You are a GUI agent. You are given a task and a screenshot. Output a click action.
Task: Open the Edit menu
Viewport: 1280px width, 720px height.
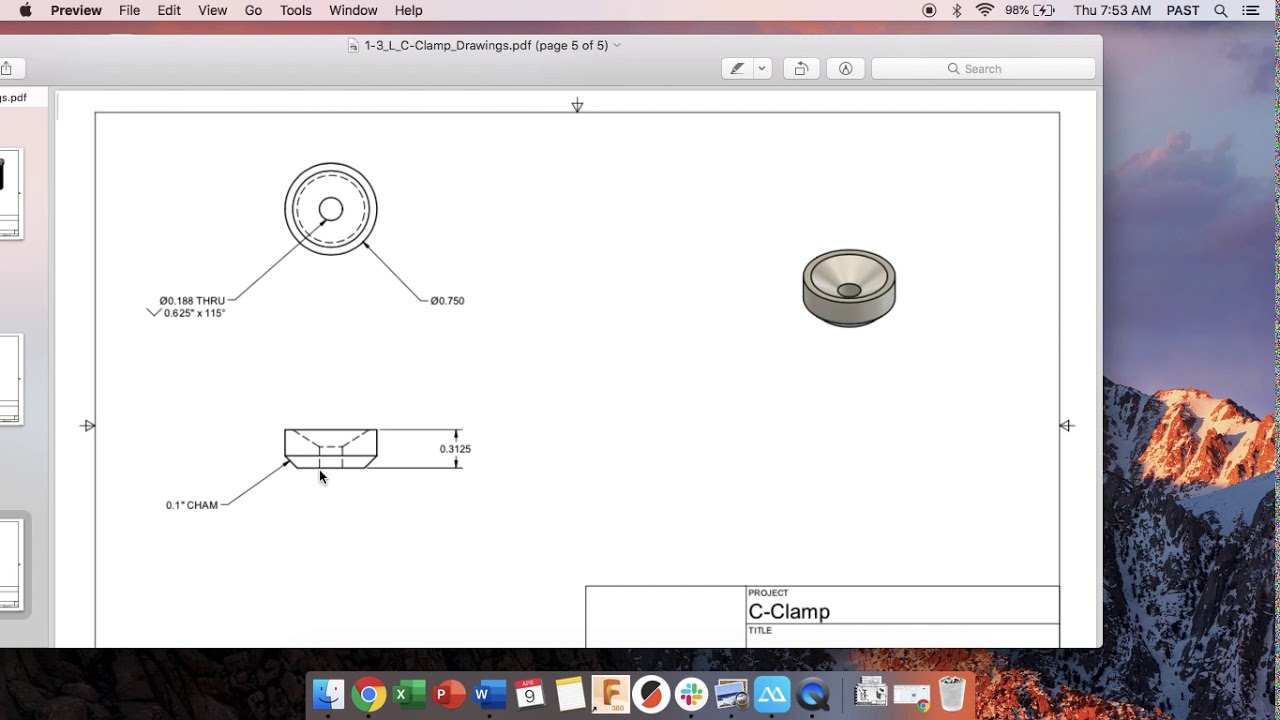pyautogui.click(x=169, y=10)
